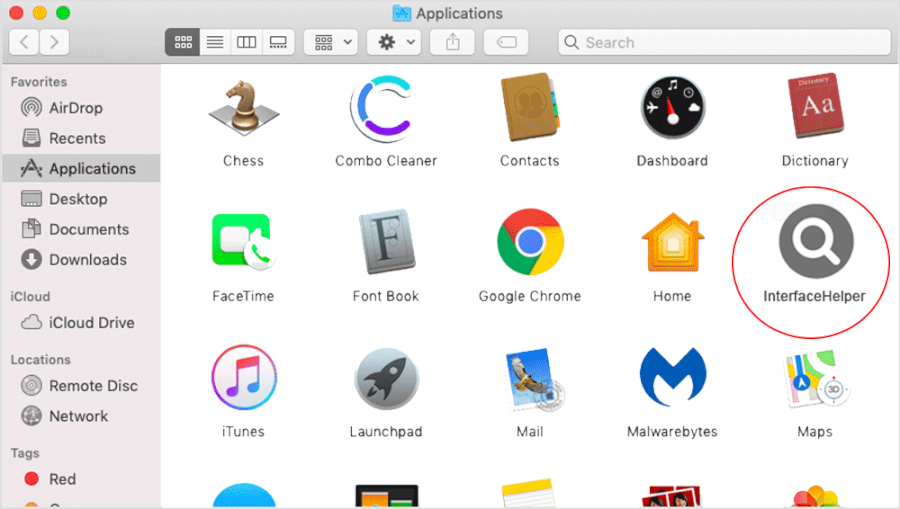Select the FaceTime app icon

[243, 242]
